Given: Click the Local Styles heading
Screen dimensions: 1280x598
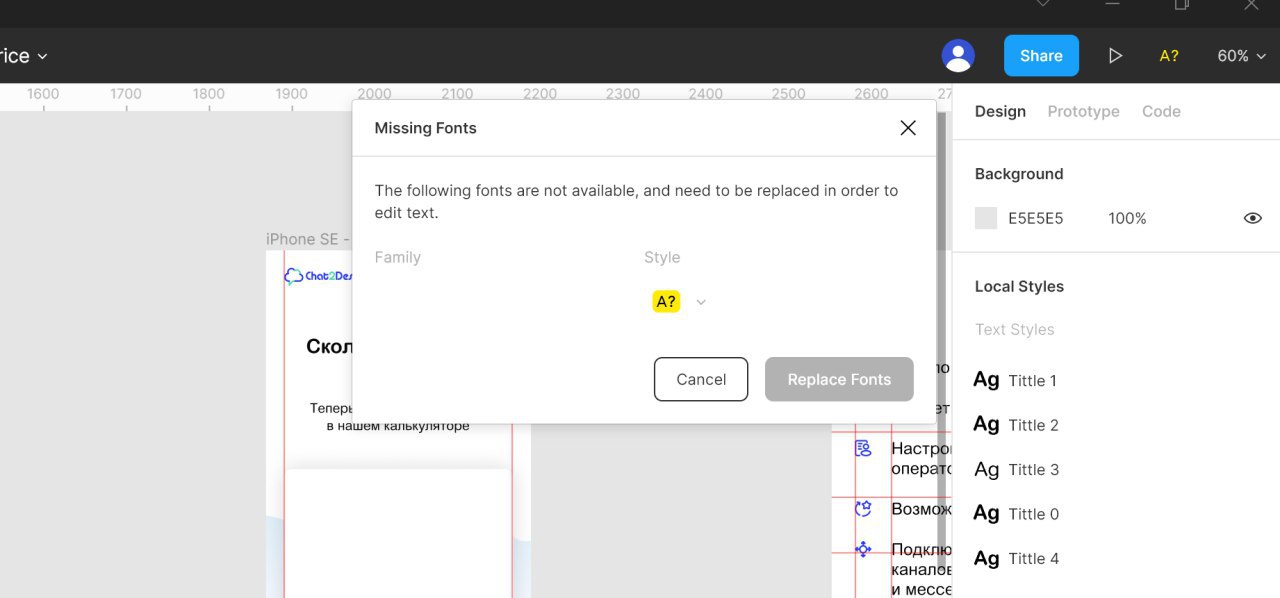Looking at the screenshot, I should coord(1019,286).
